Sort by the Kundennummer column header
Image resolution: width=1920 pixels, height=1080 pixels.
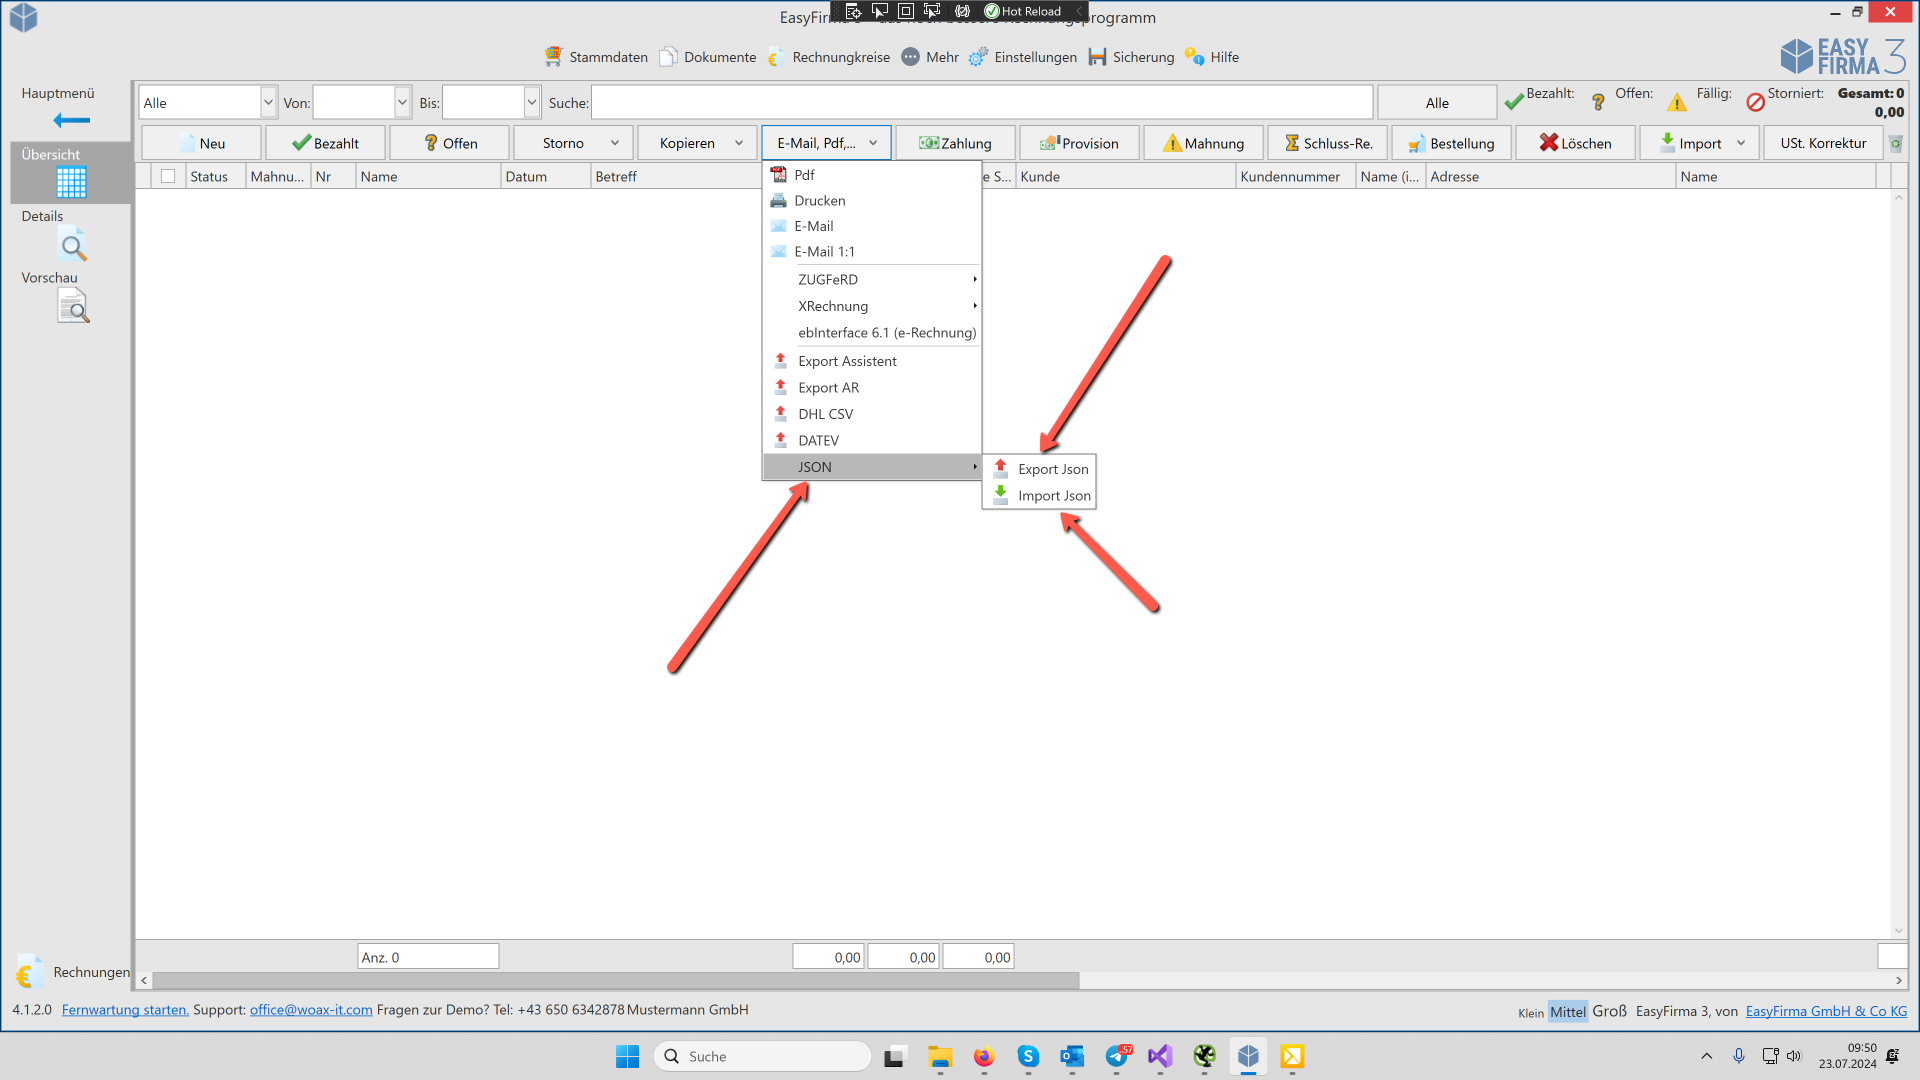pos(1295,176)
